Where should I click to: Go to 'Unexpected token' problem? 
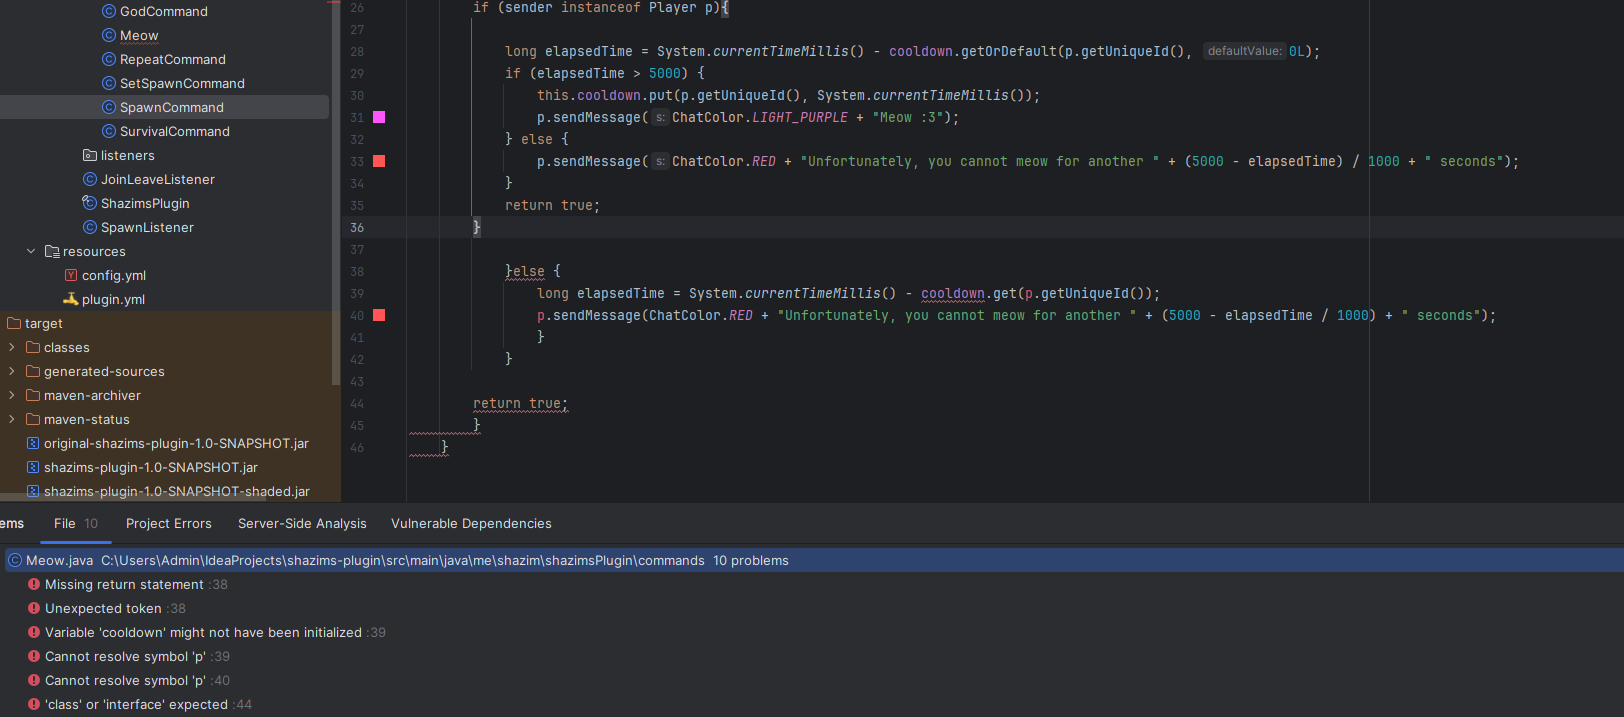click(x=103, y=608)
